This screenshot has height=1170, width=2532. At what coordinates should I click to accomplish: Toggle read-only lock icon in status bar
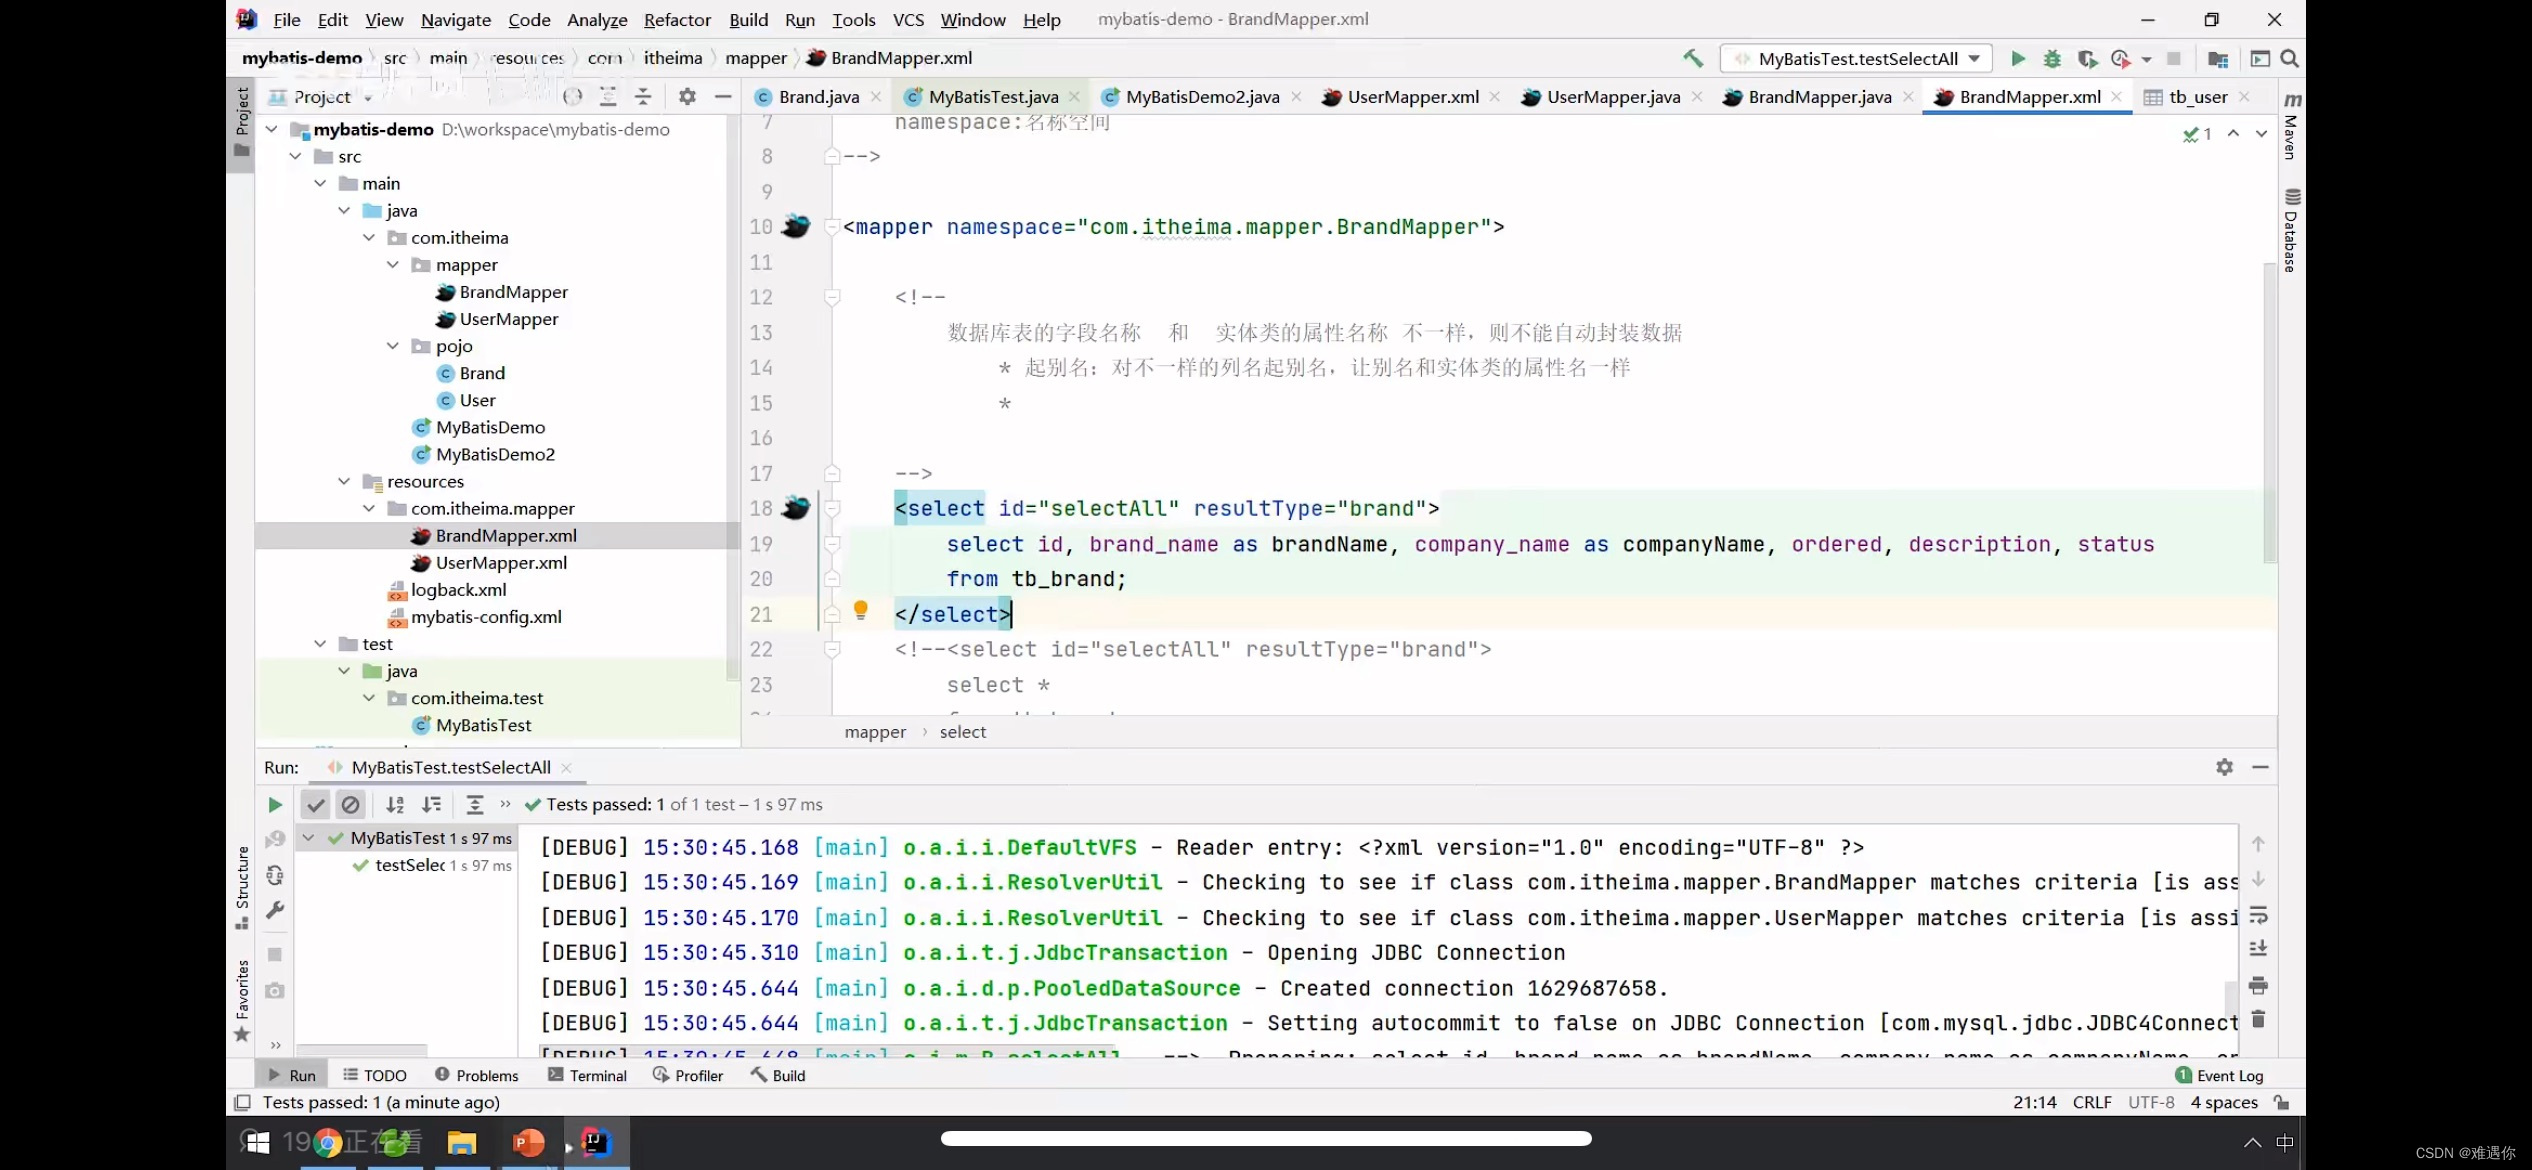click(x=2281, y=1102)
